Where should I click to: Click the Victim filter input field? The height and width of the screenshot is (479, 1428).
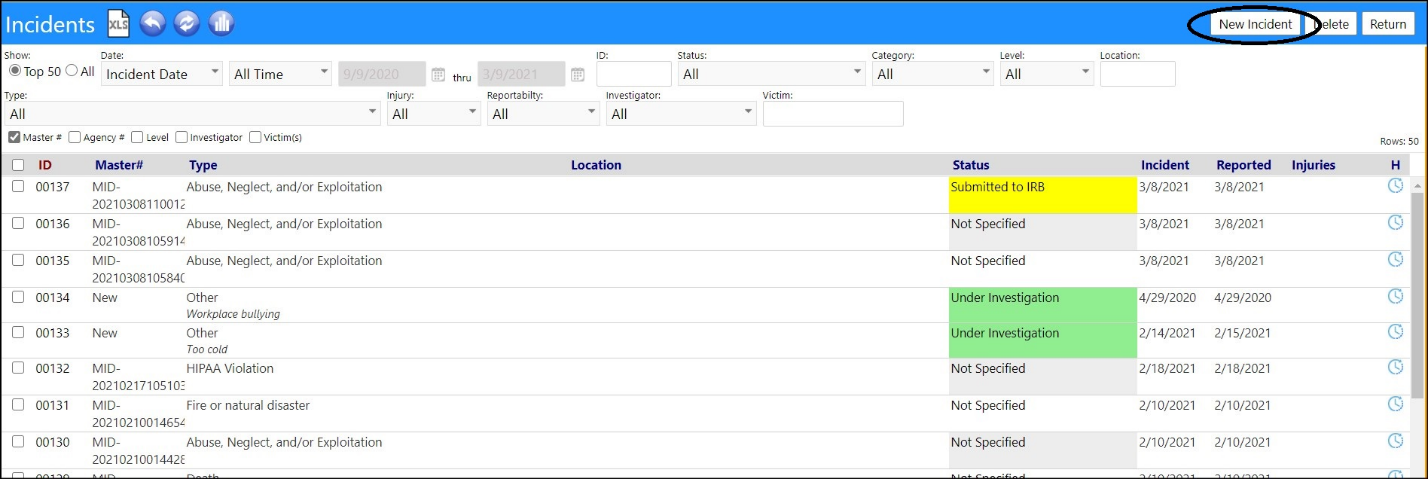point(833,114)
